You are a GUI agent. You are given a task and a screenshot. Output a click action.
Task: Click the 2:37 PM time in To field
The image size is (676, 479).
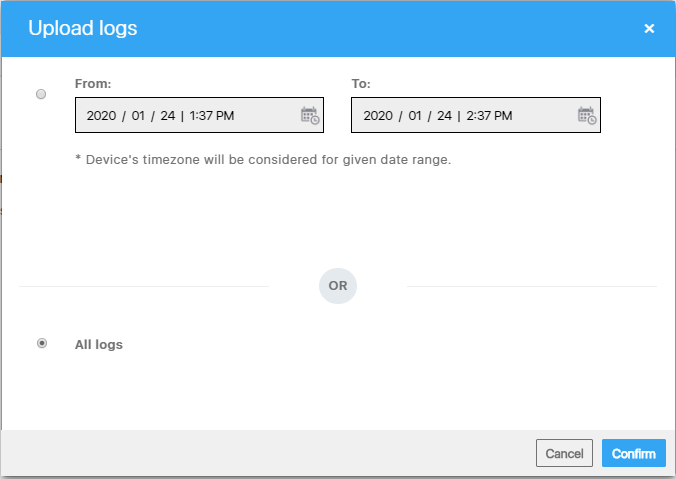[x=489, y=116]
